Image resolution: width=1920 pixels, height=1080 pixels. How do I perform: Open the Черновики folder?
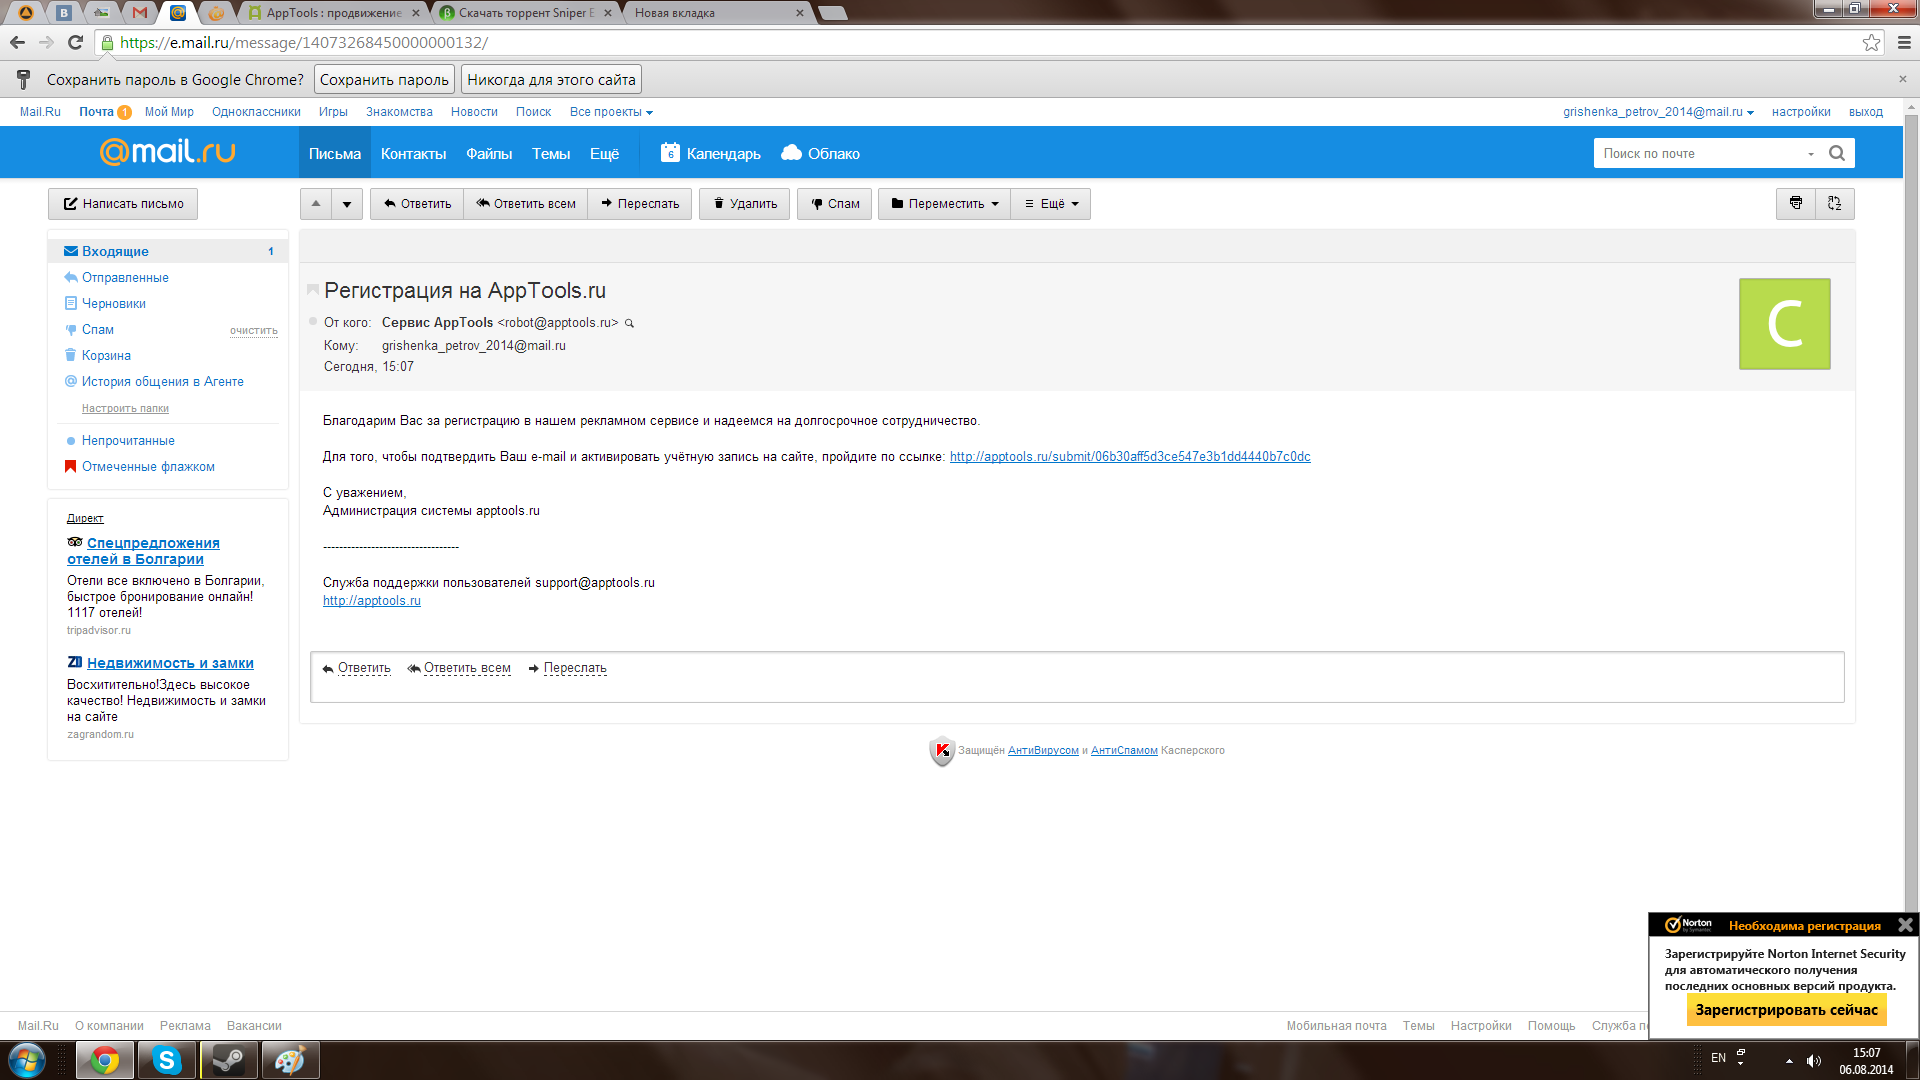(x=113, y=303)
